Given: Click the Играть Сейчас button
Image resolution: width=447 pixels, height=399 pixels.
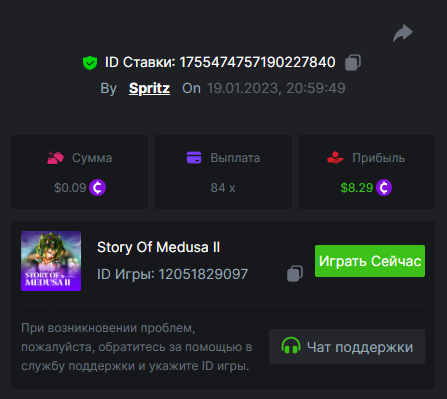Looking at the screenshot, I should (x=370, y=261).
